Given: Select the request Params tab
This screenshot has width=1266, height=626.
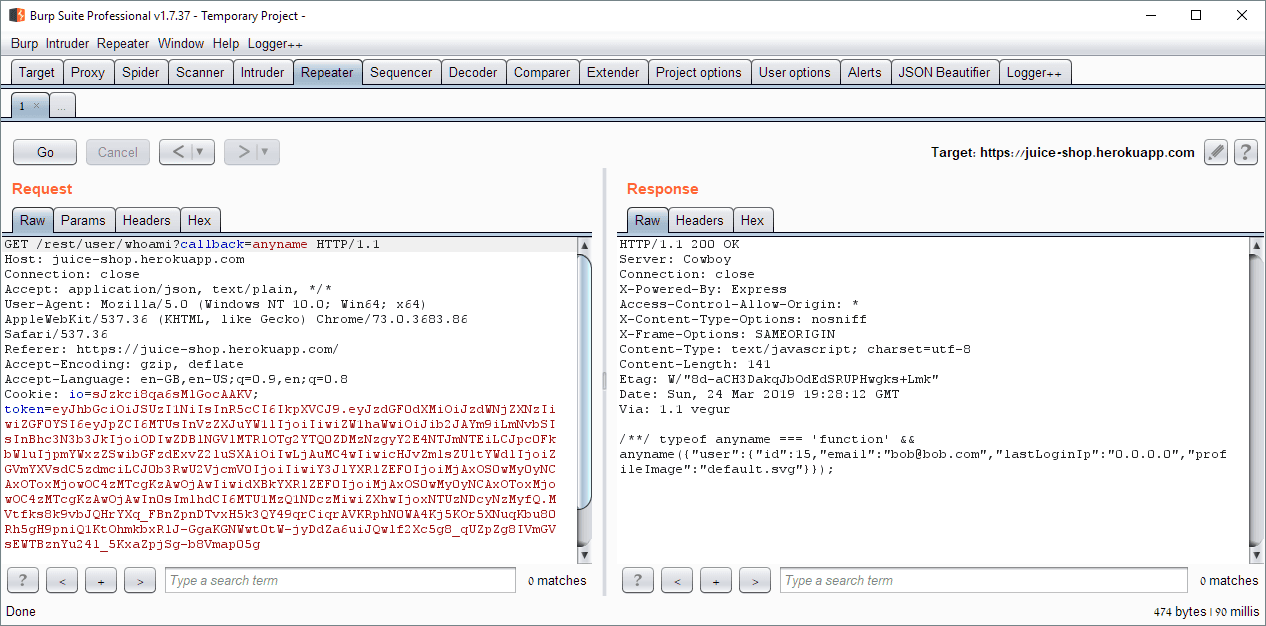Looking at the screenshot, I should pyautogui.click(x=83, y=220).
